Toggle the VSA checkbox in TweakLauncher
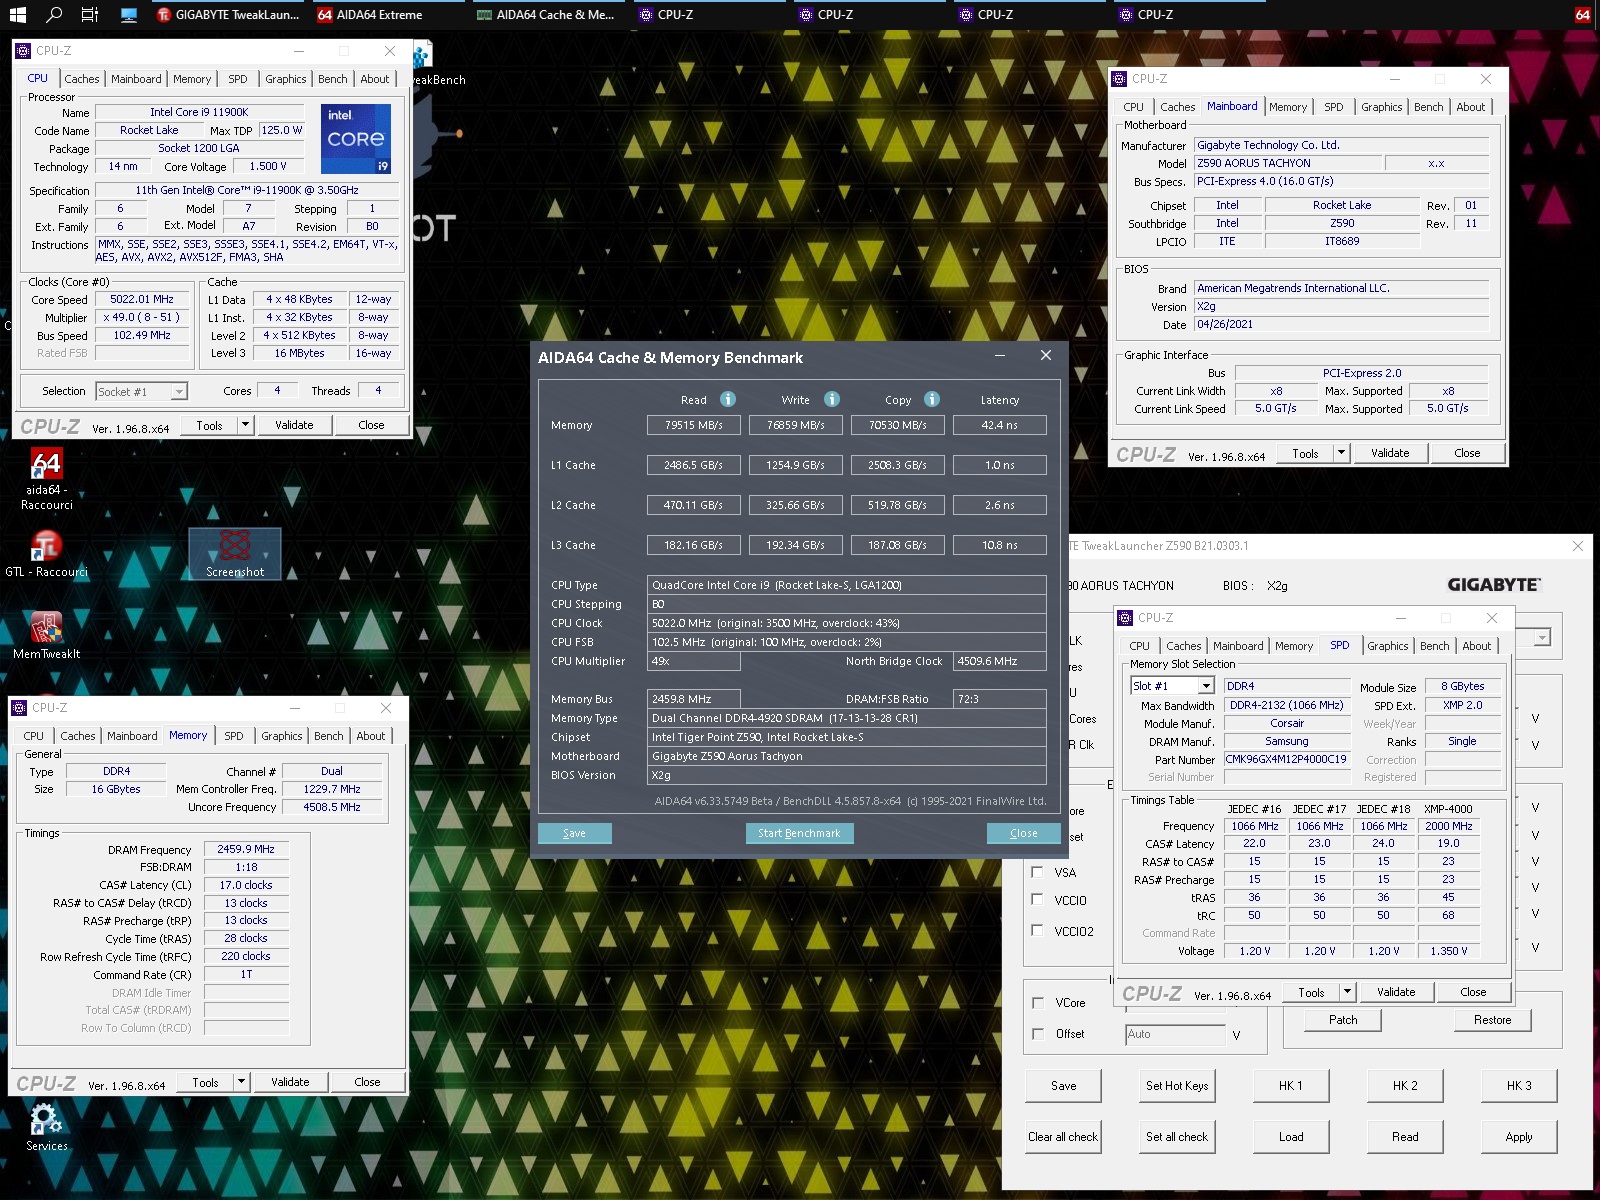The image size is (1600, 1200). [1038, 871]
